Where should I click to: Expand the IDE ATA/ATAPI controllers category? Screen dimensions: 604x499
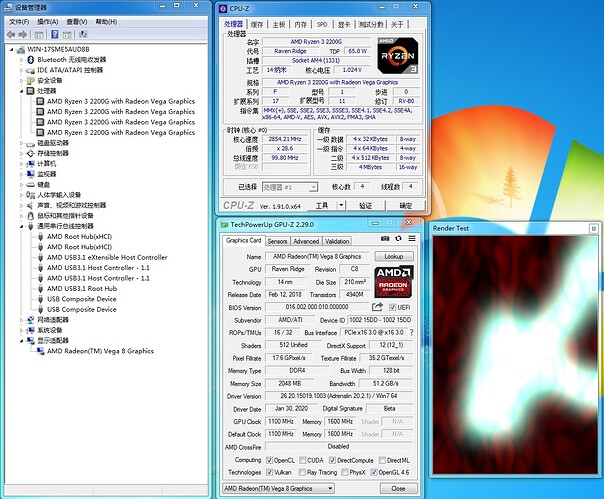[x=22, y=71]
